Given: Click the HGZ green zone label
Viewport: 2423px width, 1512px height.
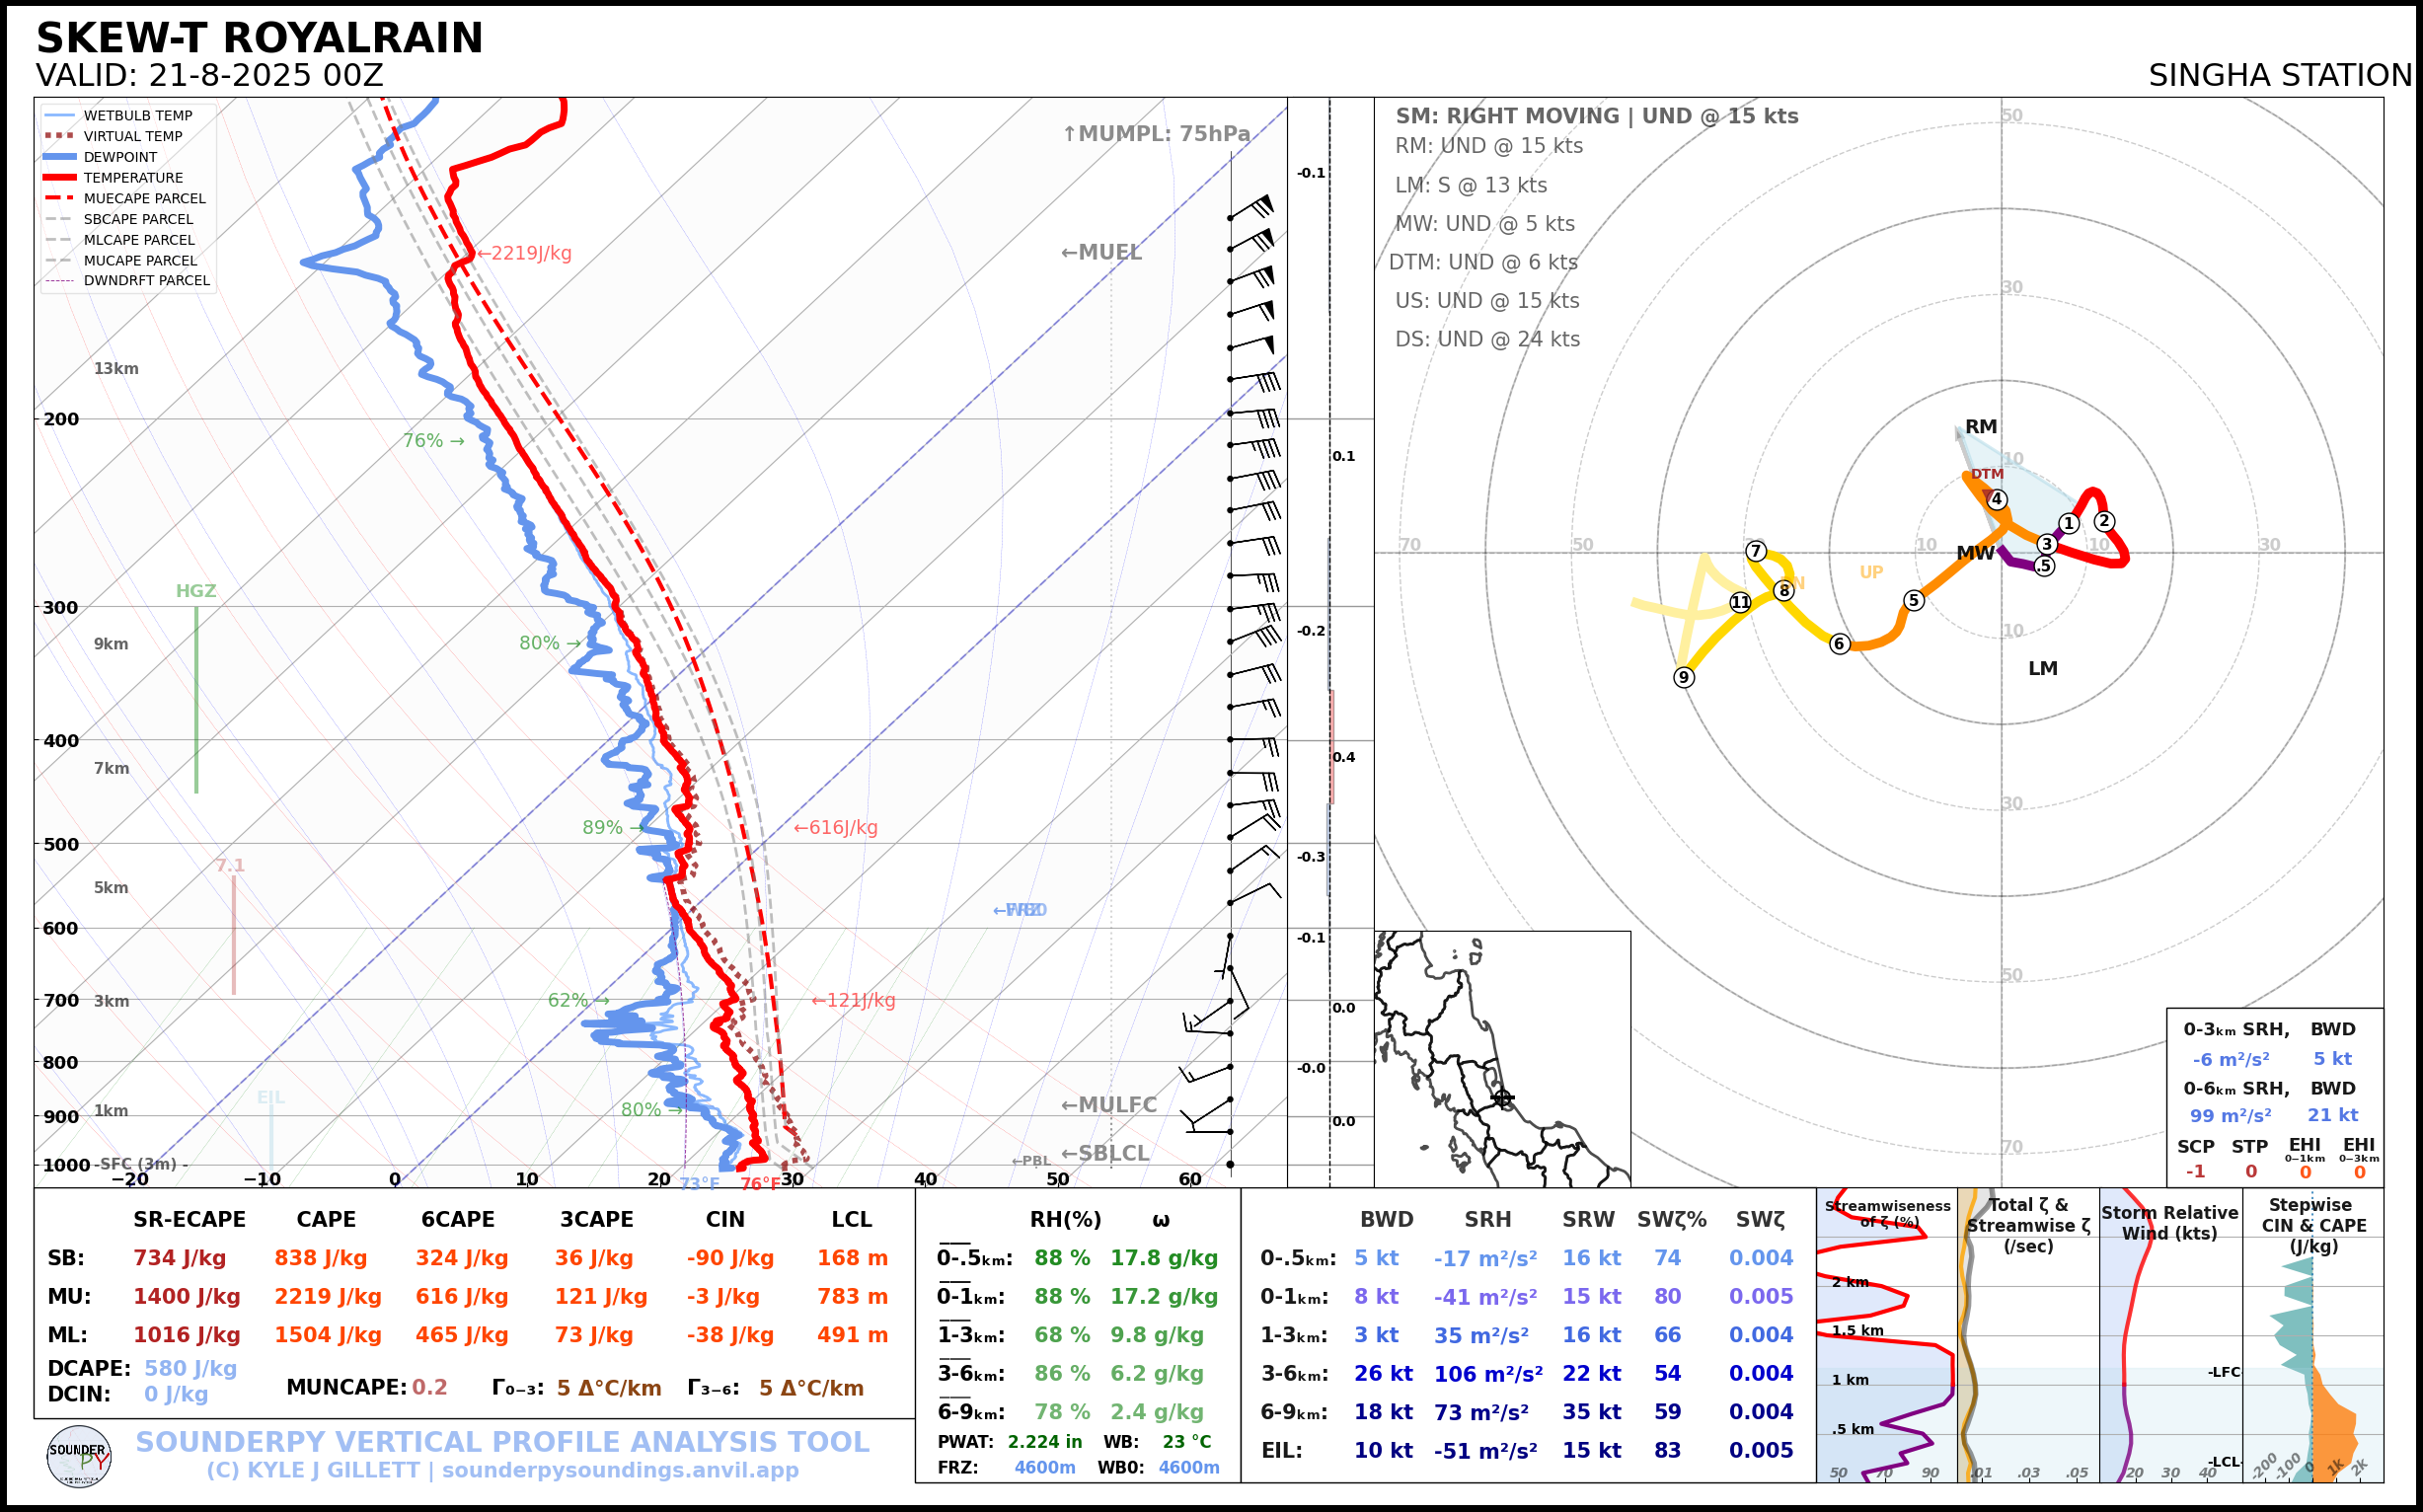Looking at the screenshot, I should (x=196, y=591).
